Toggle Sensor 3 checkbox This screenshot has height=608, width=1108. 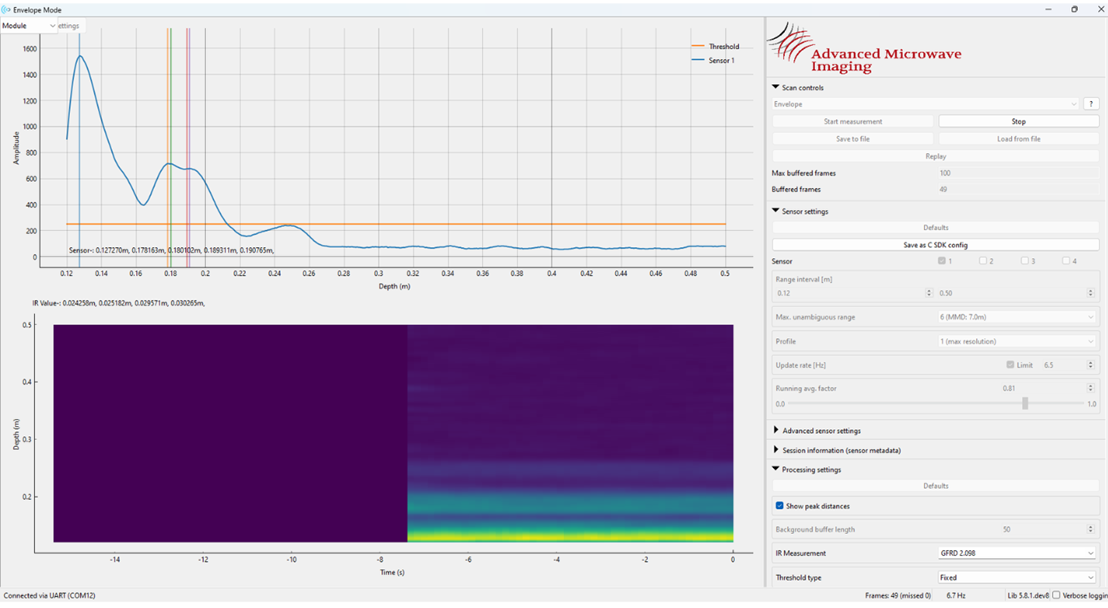point(1025,261)
